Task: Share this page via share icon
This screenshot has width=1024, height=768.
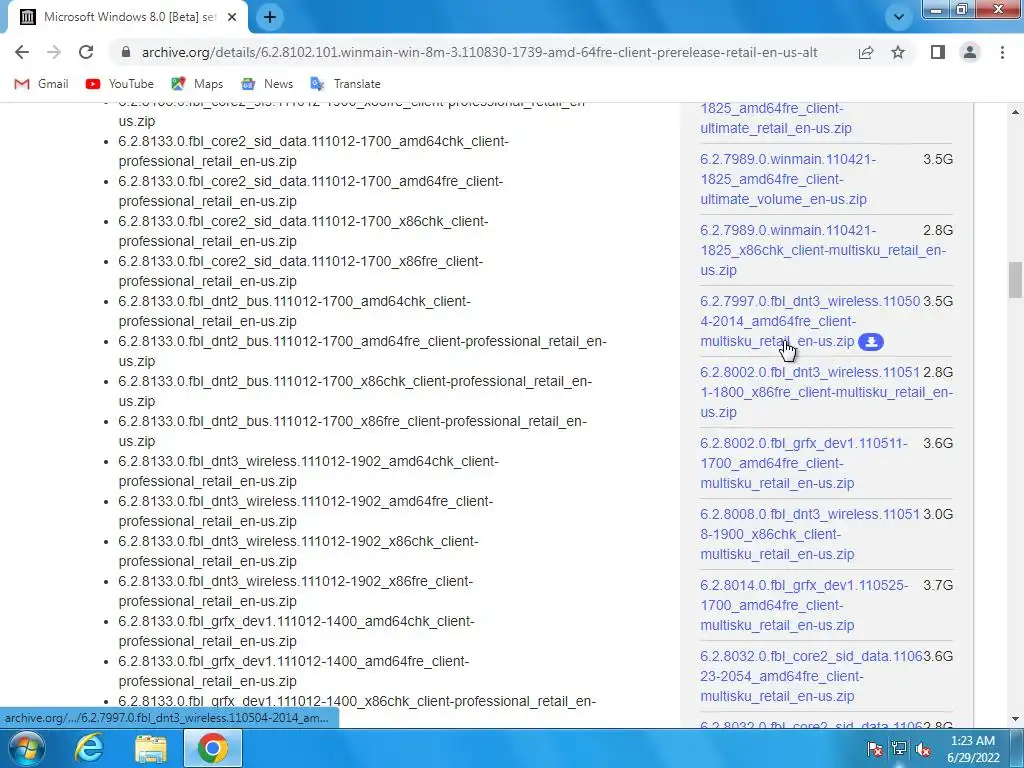Action: [x=866, y=52]
